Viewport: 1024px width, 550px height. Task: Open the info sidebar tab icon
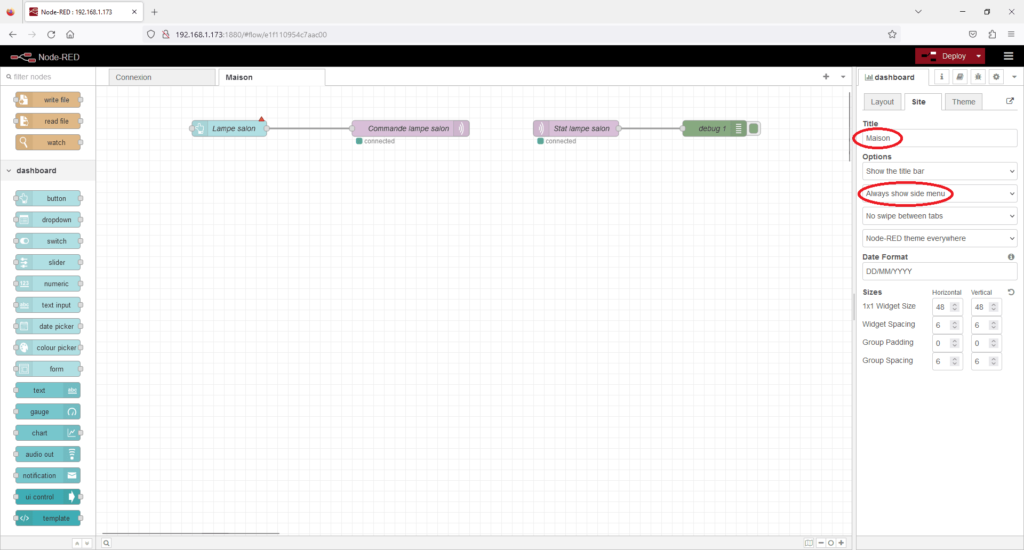point(941,77)
